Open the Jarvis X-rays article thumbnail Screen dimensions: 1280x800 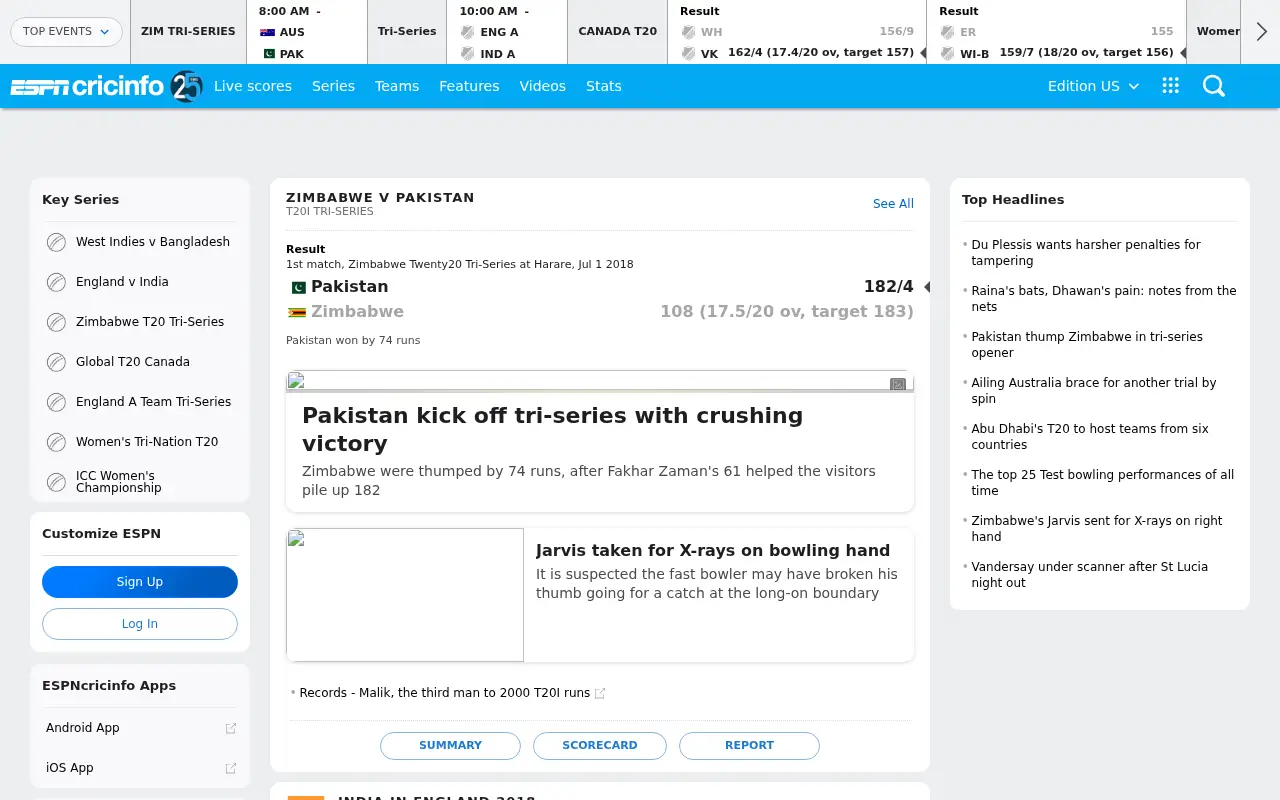click(405, 595)
